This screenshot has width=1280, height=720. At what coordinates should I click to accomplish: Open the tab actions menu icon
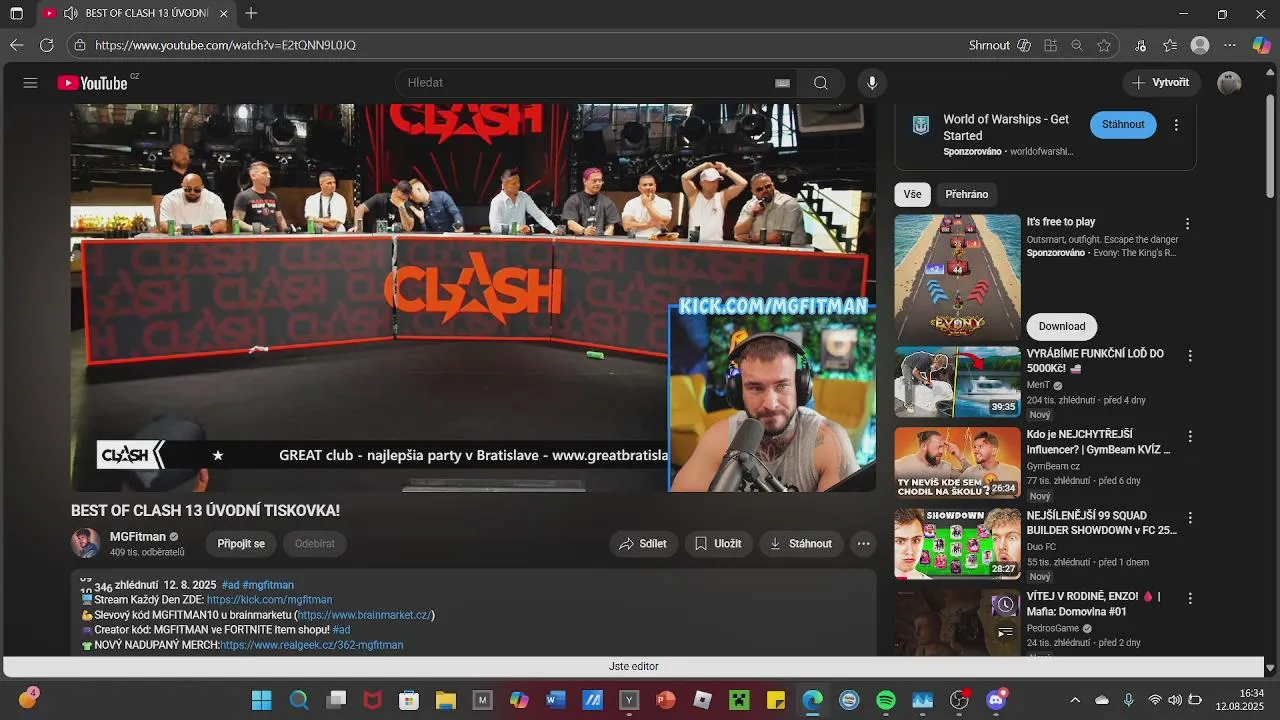pos(16,14)
